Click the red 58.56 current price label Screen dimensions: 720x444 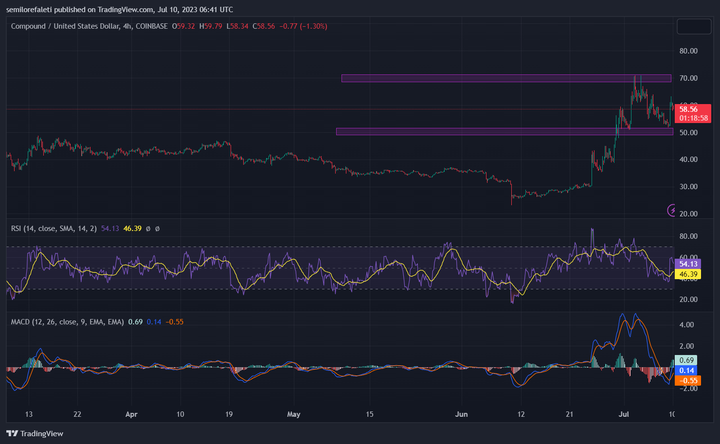tap(692, 113)
